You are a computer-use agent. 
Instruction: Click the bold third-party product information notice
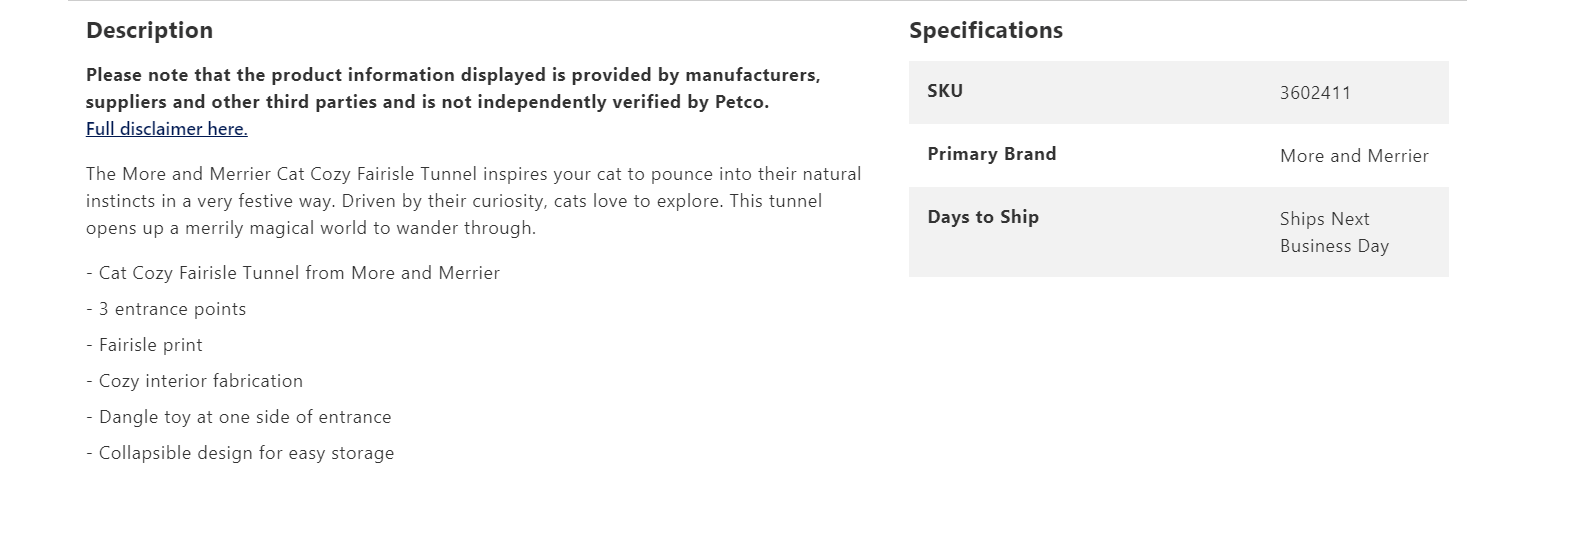tap(452, 88)
